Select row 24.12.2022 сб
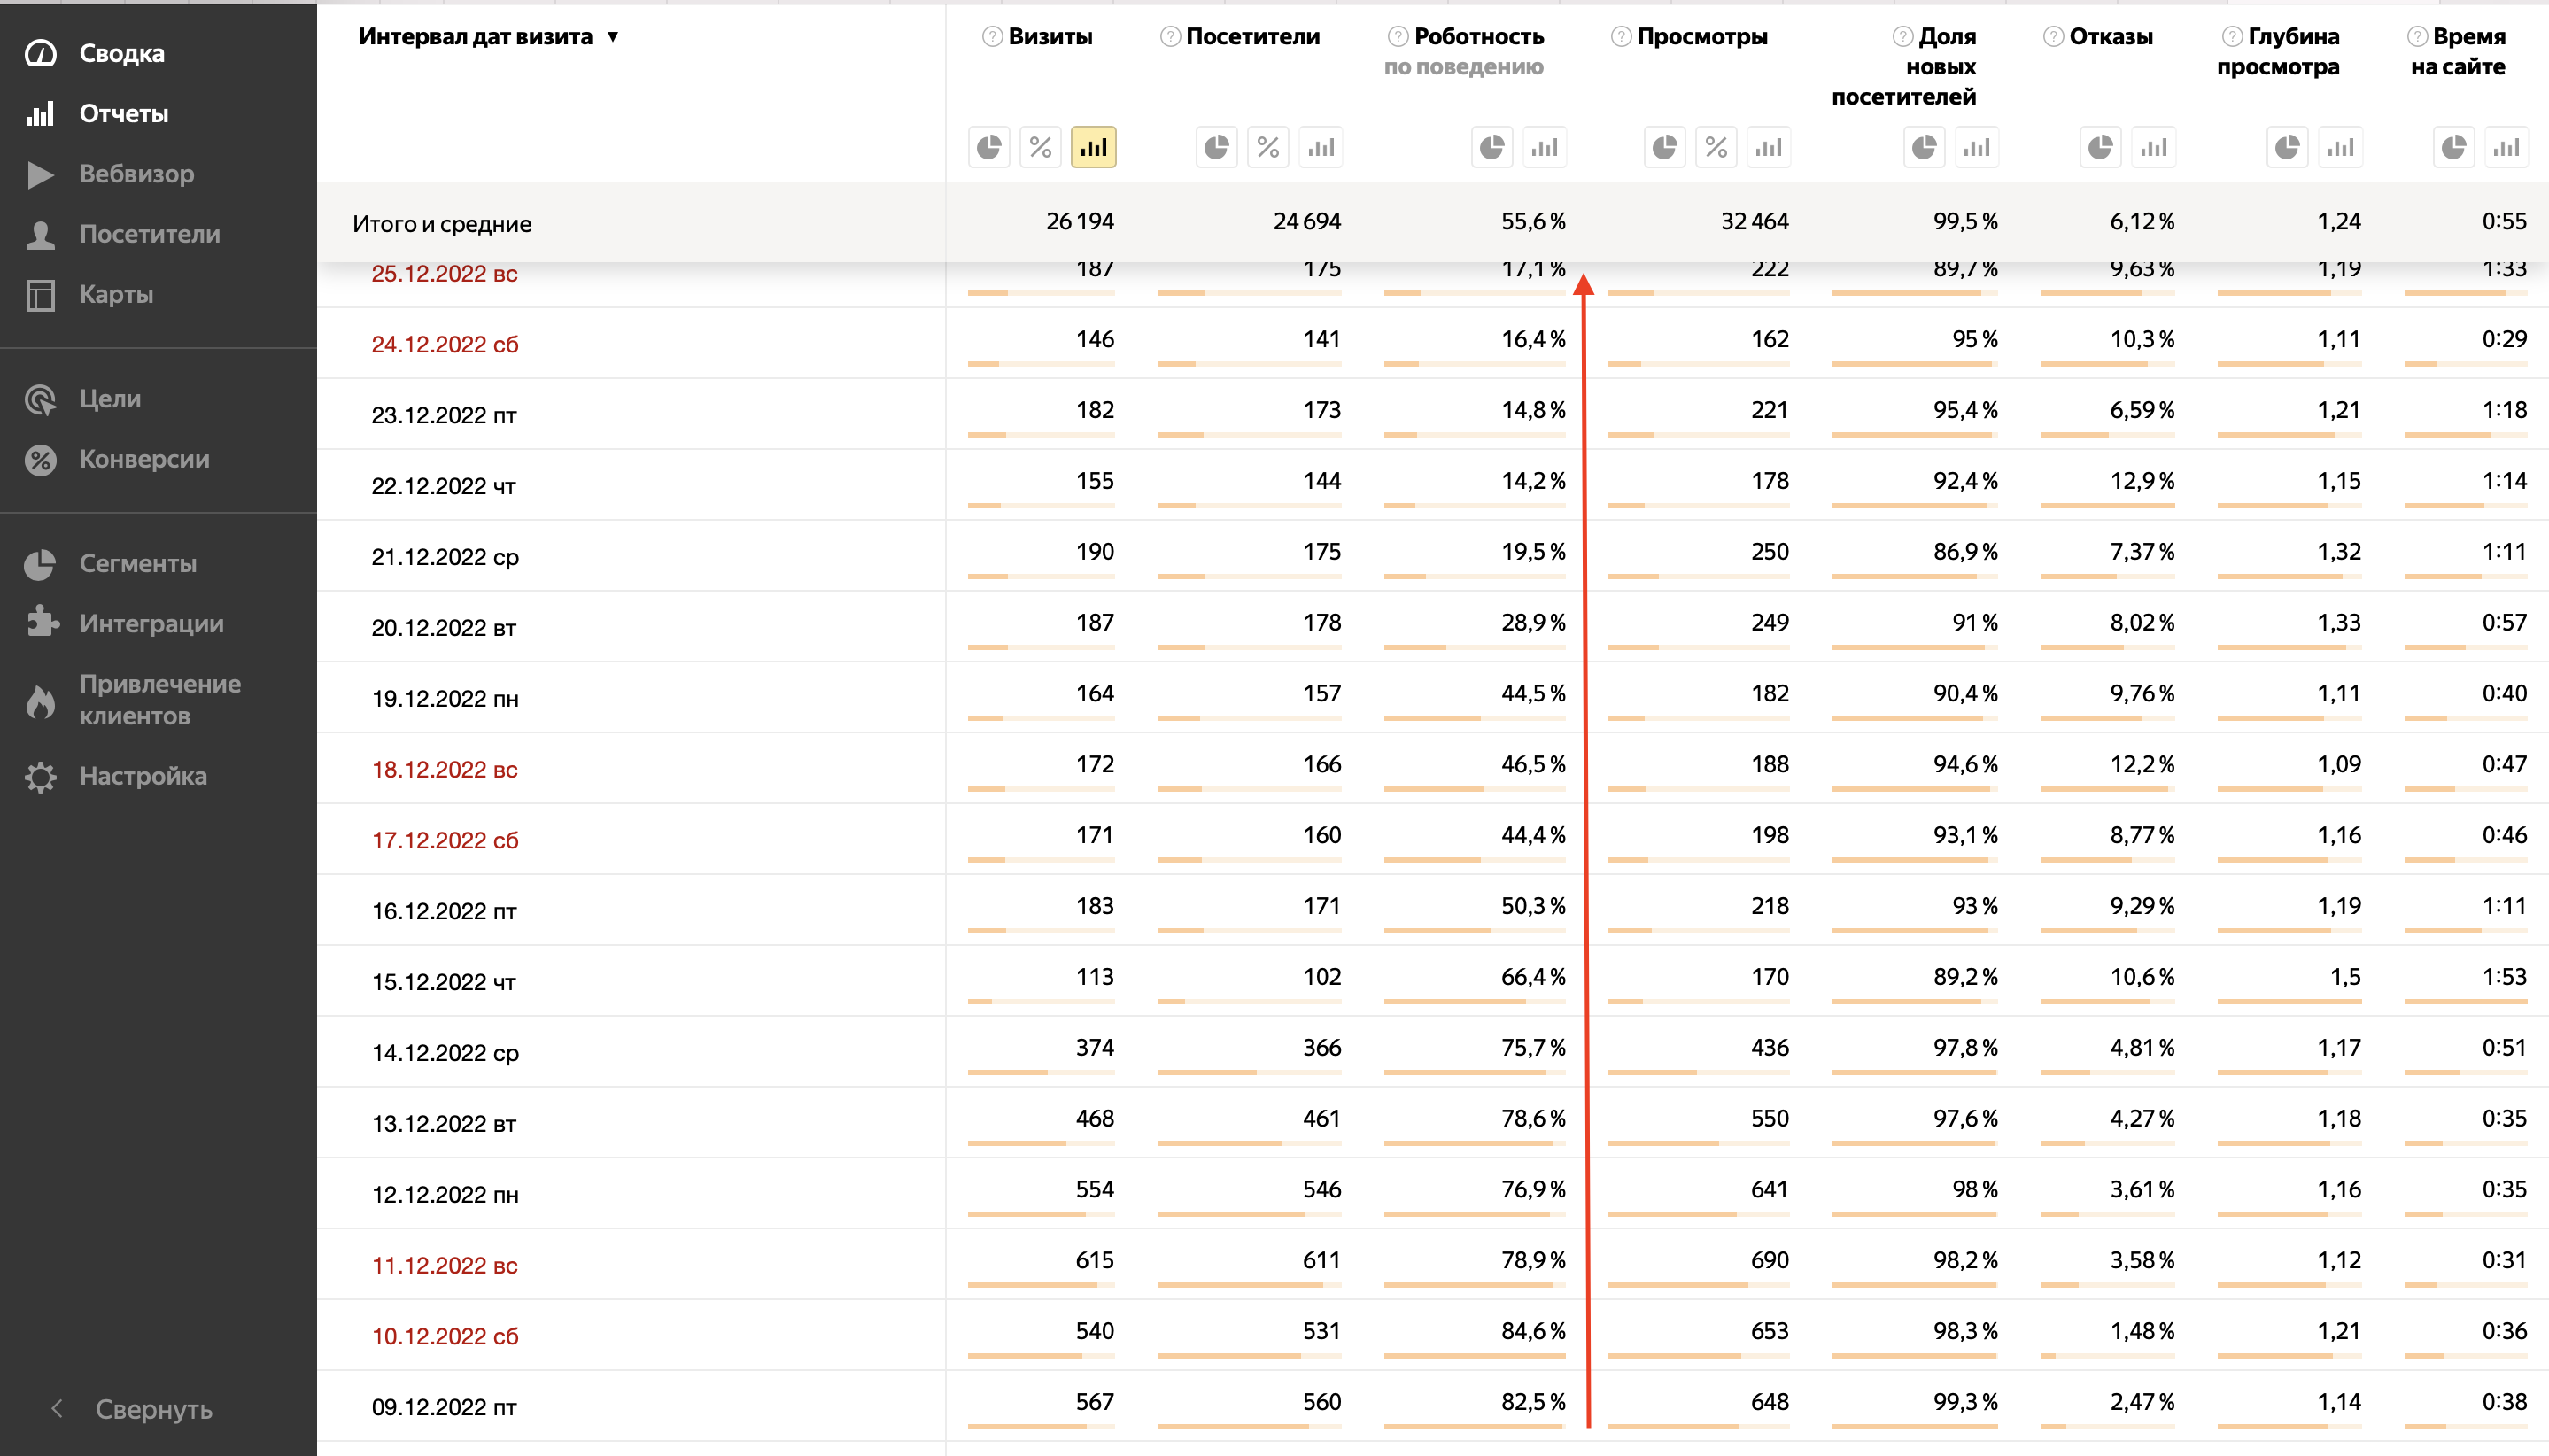Viewport: 2549px width, 1456px height. [1432, 343]
